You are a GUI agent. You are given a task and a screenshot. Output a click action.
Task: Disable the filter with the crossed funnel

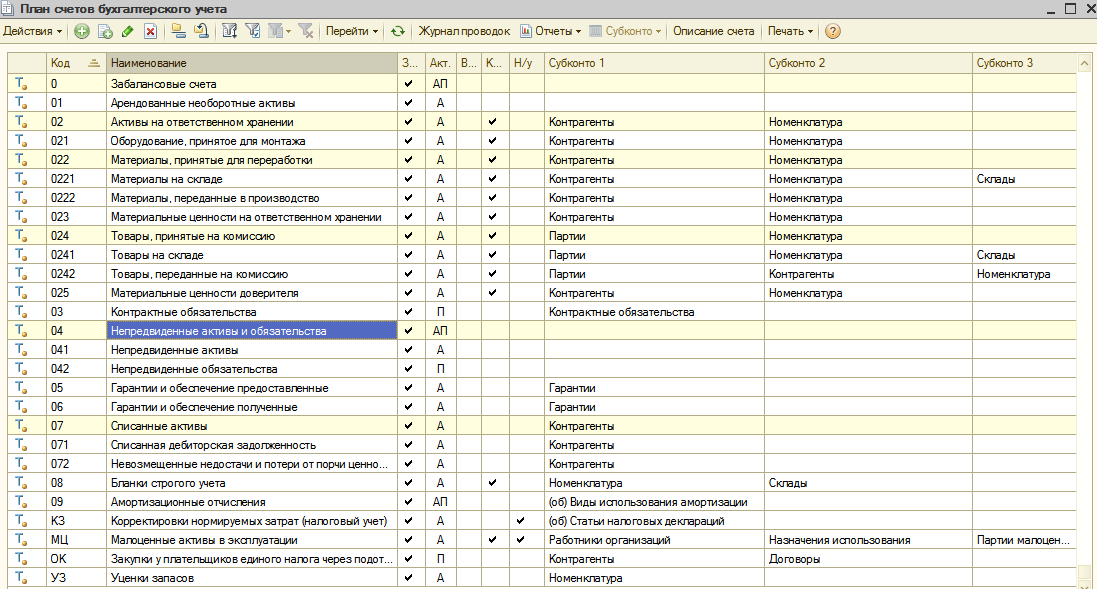[306, 31]
